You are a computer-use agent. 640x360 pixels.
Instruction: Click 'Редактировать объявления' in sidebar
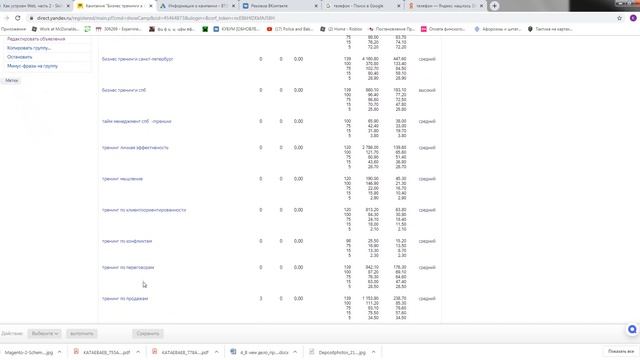tap(36, 39)
